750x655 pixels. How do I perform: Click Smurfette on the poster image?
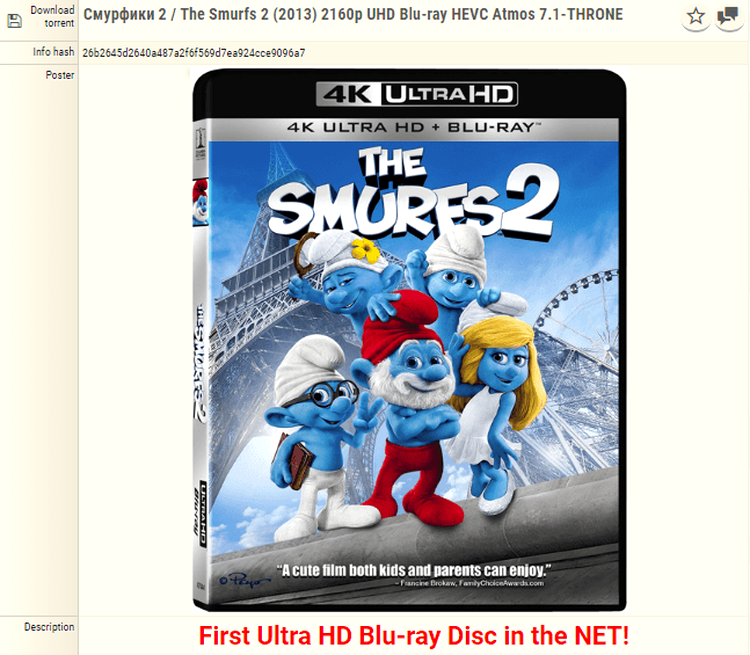click(x=495, y=407)
